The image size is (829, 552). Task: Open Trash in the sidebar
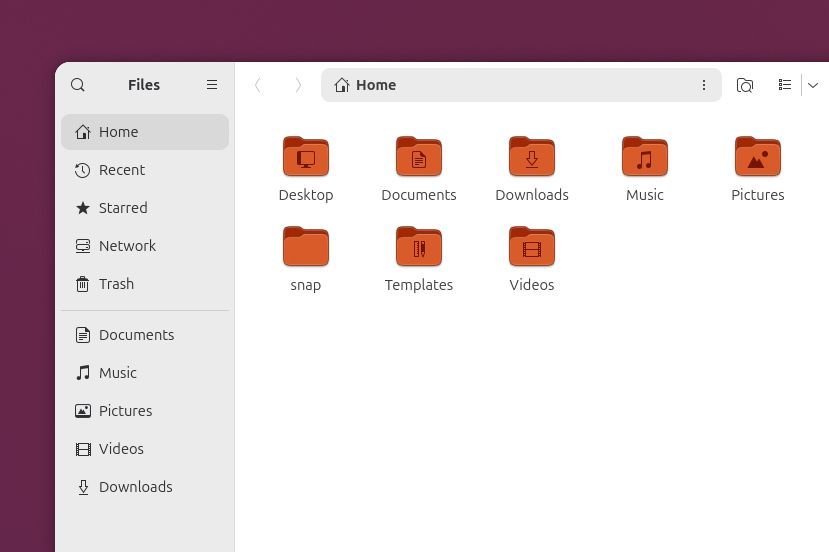[116, 284]
